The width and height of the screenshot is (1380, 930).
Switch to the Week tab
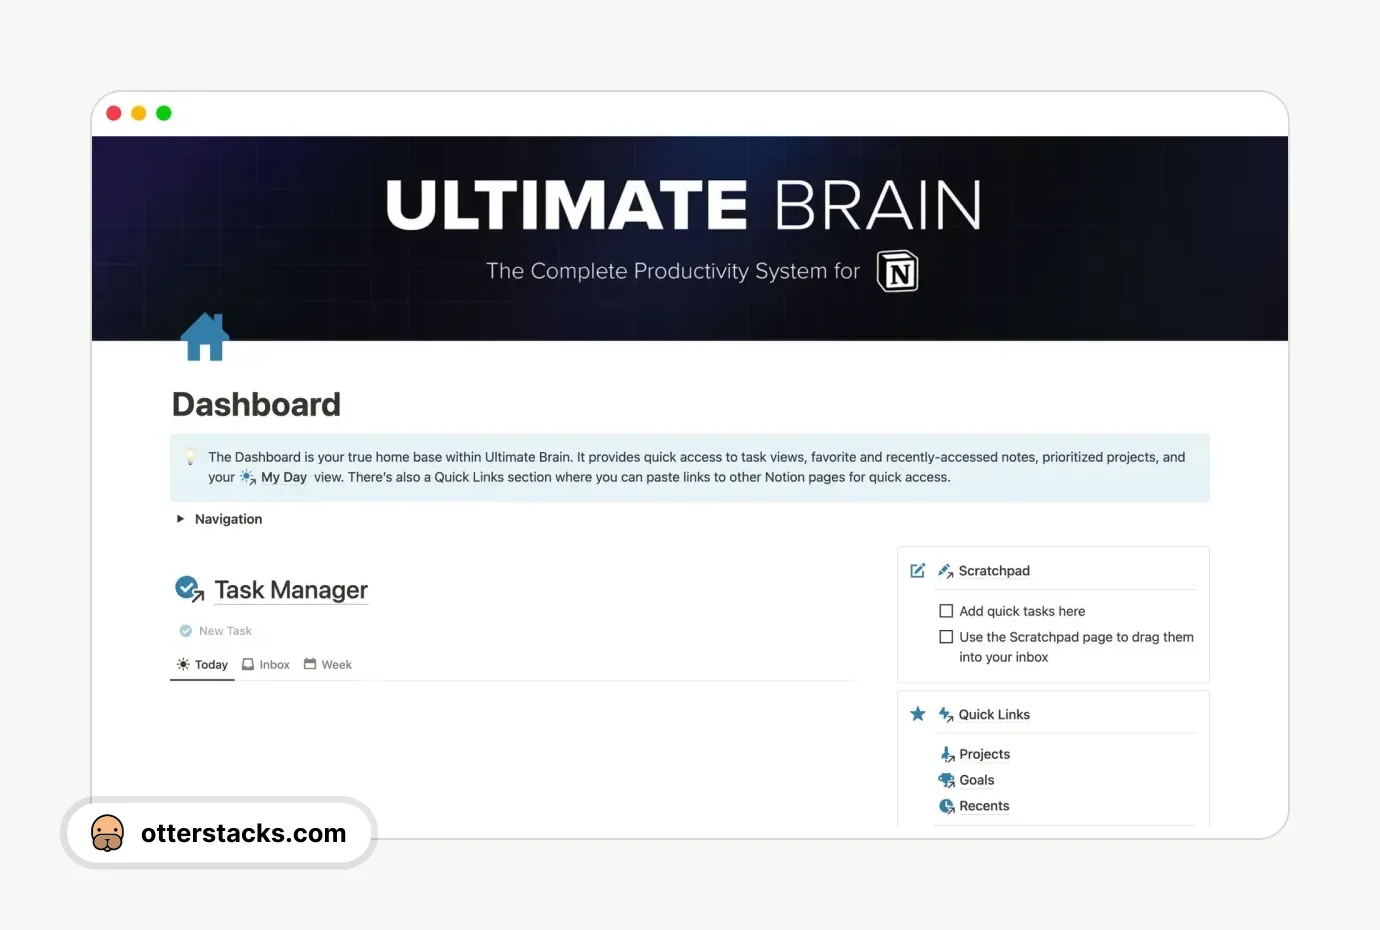click(x=328, y=664)
